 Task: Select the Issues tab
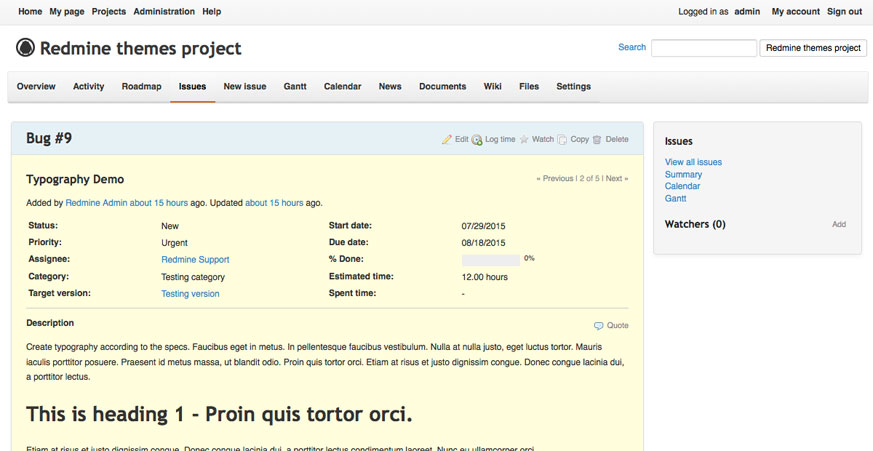193,86
